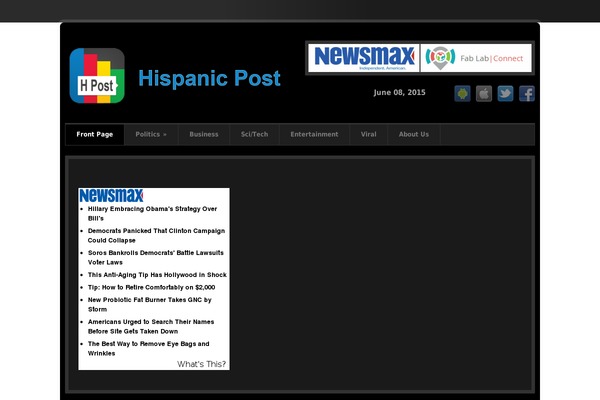Click the Fab Lab Connect banner text

pyautogui.click(x=491, y=59)
